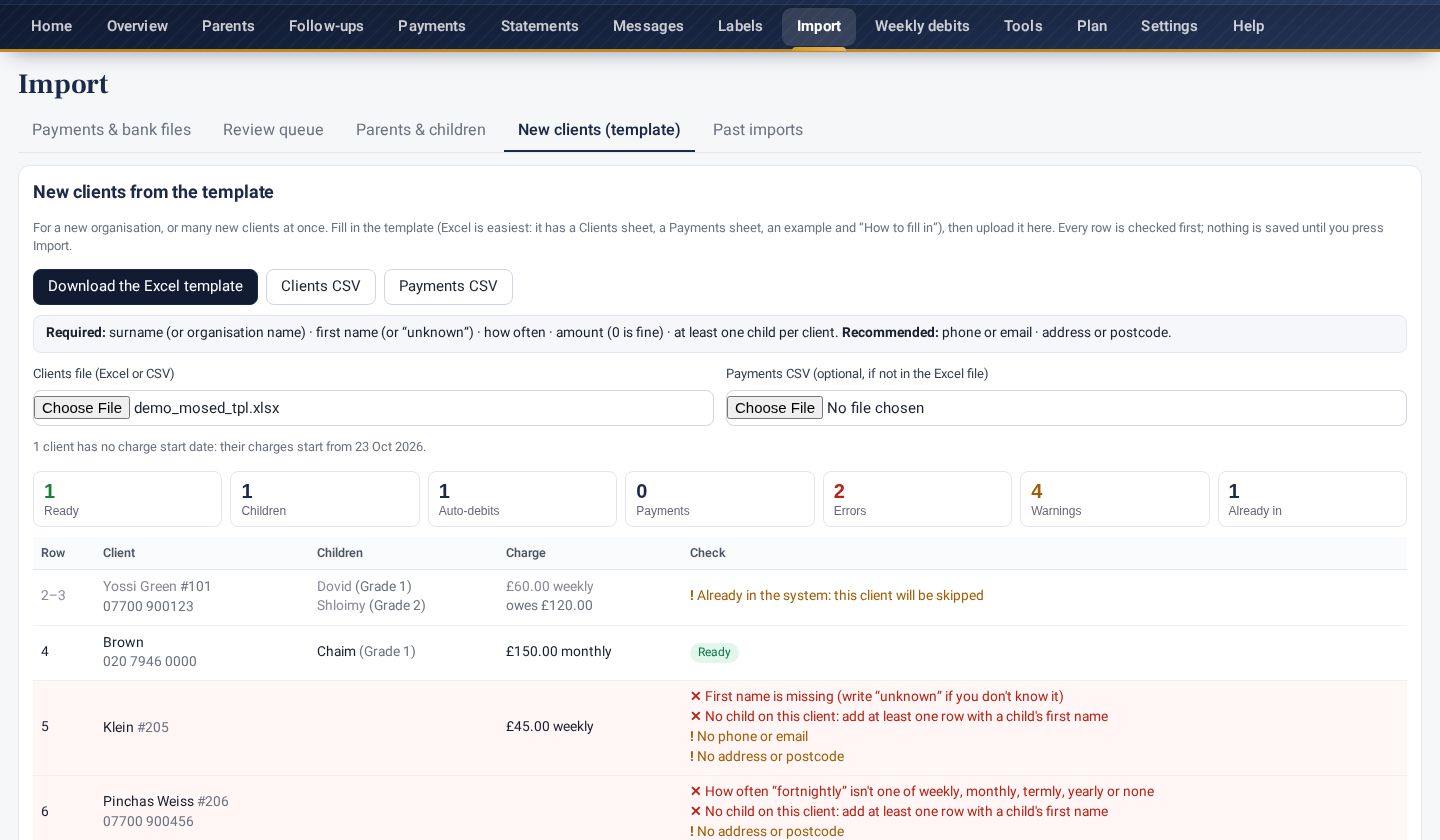Click the Check column header
1440x840 pixels.
tap(708, 553)
